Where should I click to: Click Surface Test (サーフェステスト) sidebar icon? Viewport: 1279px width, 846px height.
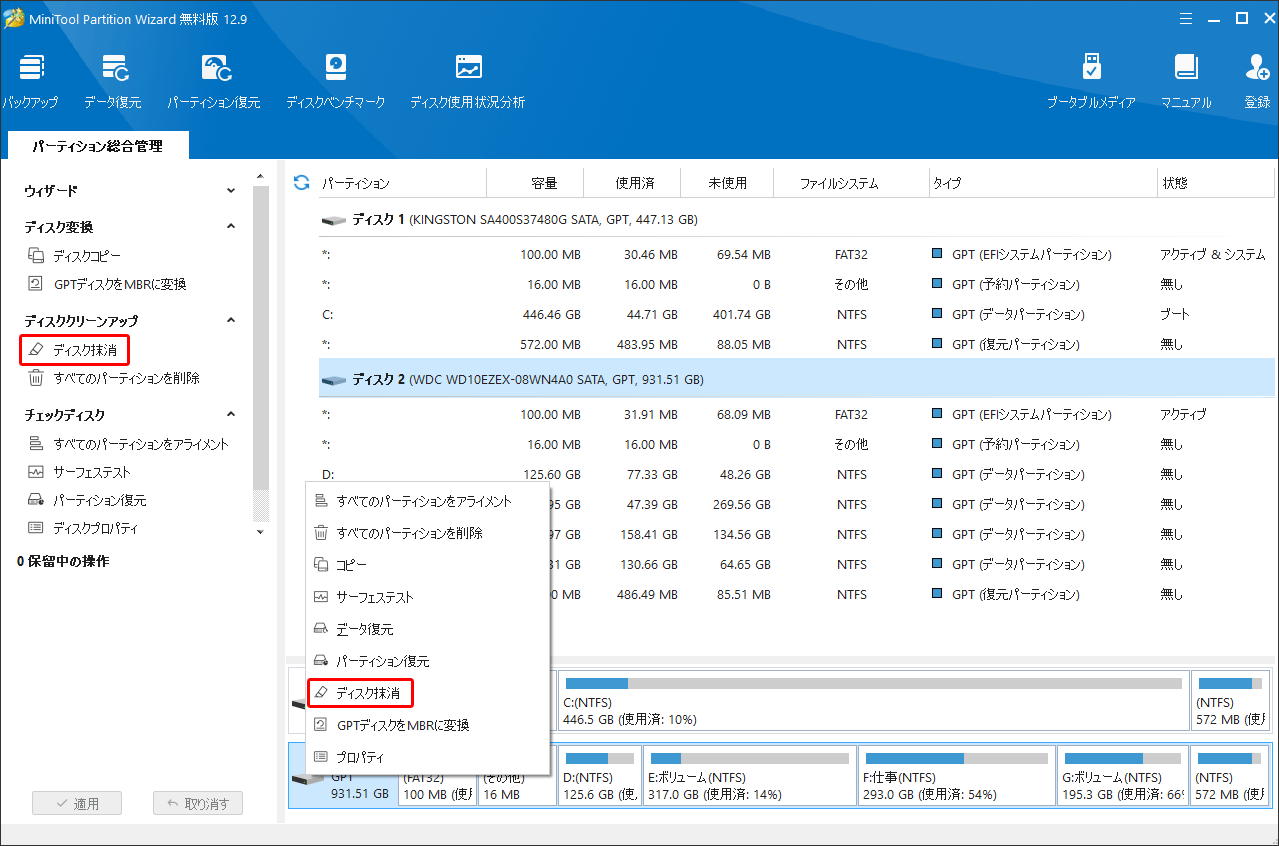[x=36, y=472]
